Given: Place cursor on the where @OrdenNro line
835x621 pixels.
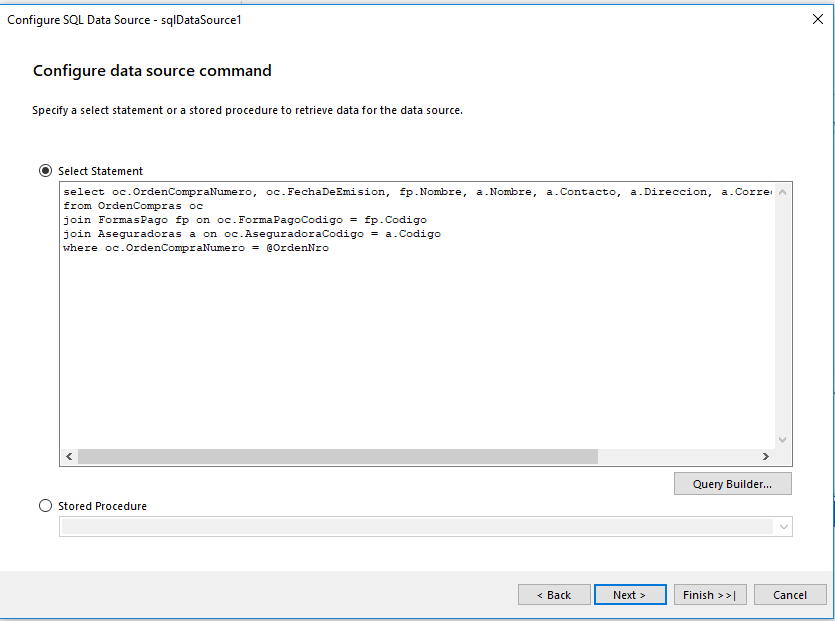Looking at the screenshot, I should [x=195, y=248].
